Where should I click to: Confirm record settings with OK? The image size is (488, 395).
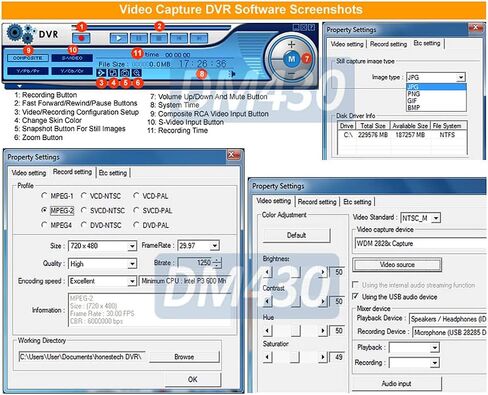pyautogui.click(x=192, y=379)
